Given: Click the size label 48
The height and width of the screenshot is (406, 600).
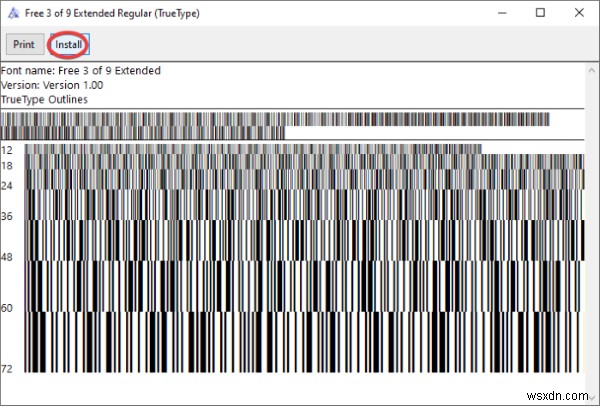Looking at the screenshot, I should (x=7, y=257).
